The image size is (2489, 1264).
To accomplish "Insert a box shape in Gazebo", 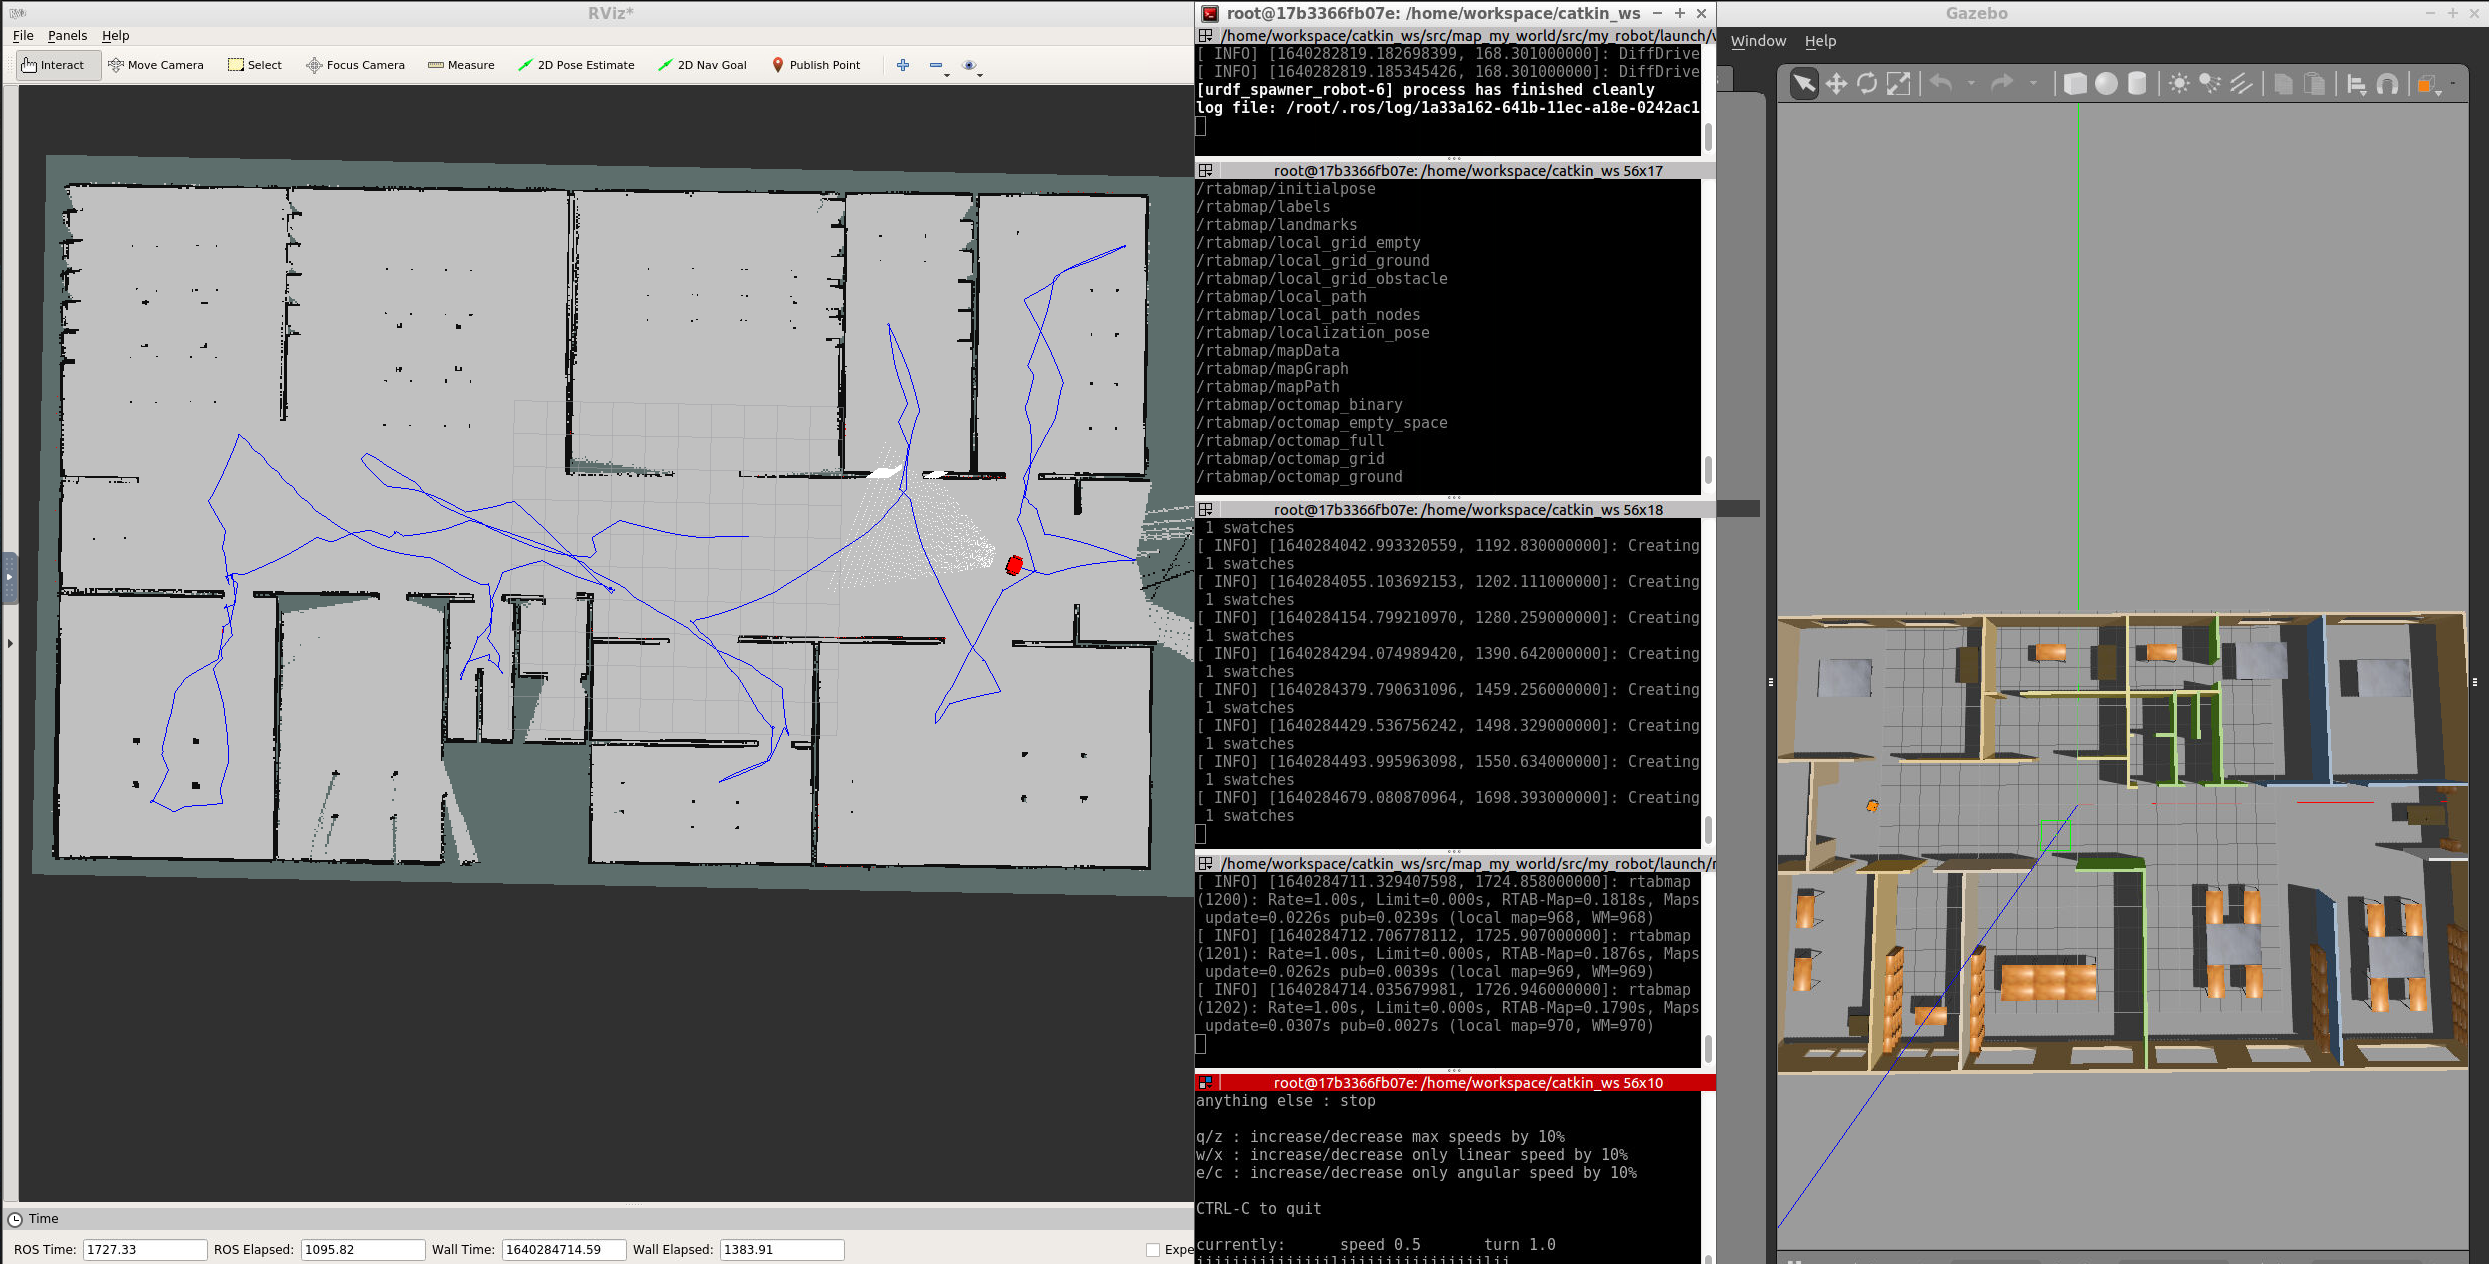I will coord(2075,84).
